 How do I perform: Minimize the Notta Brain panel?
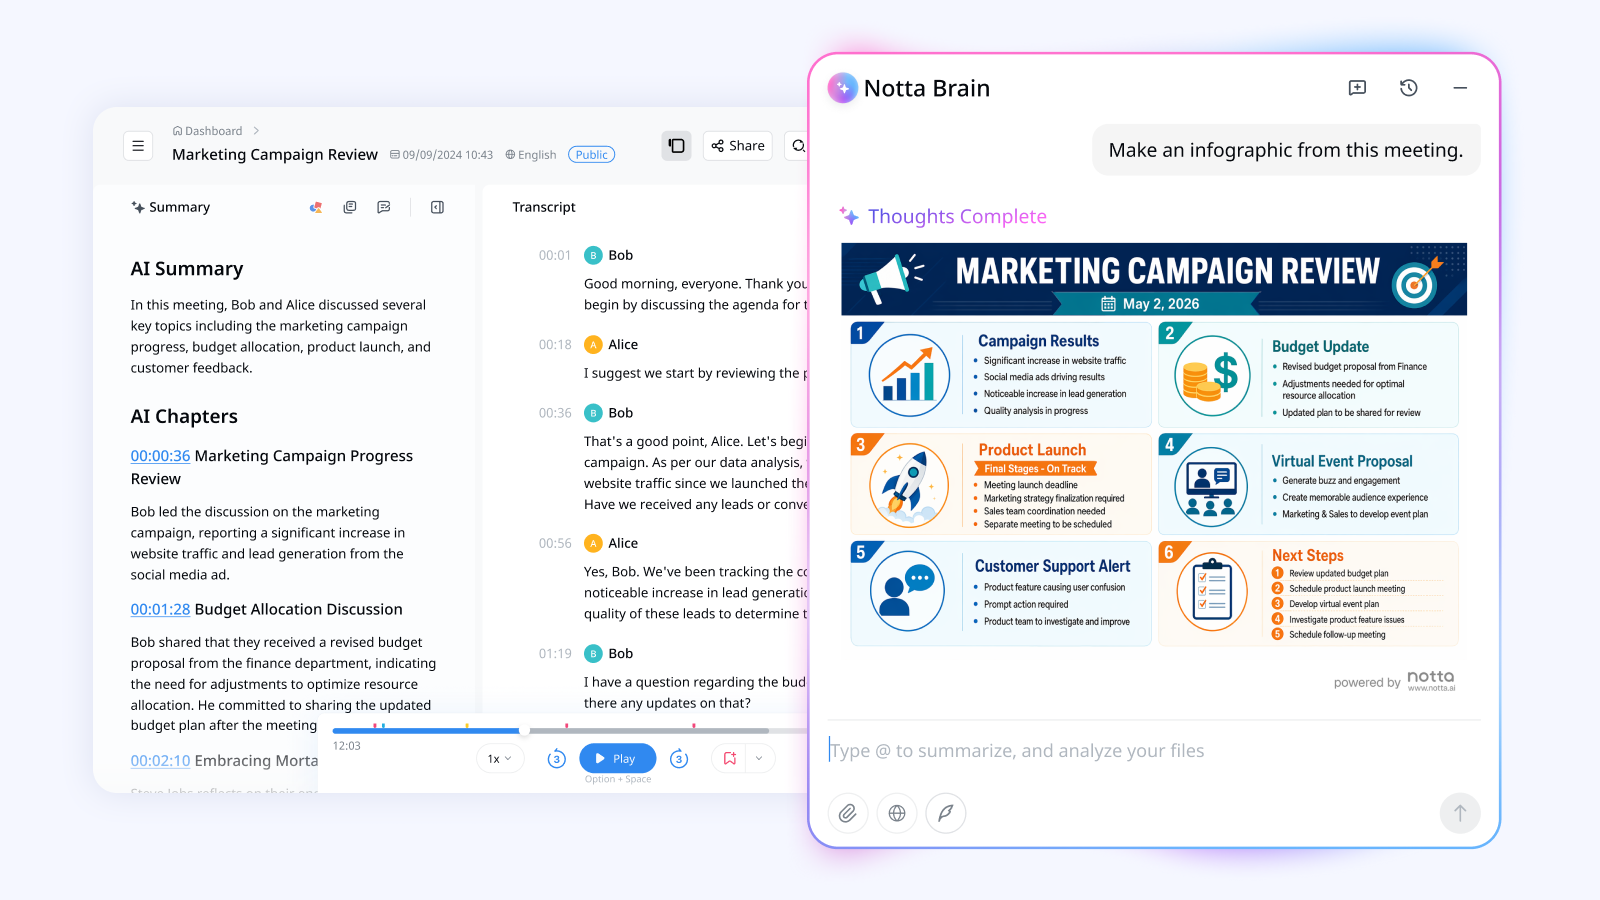[1460, 88]
